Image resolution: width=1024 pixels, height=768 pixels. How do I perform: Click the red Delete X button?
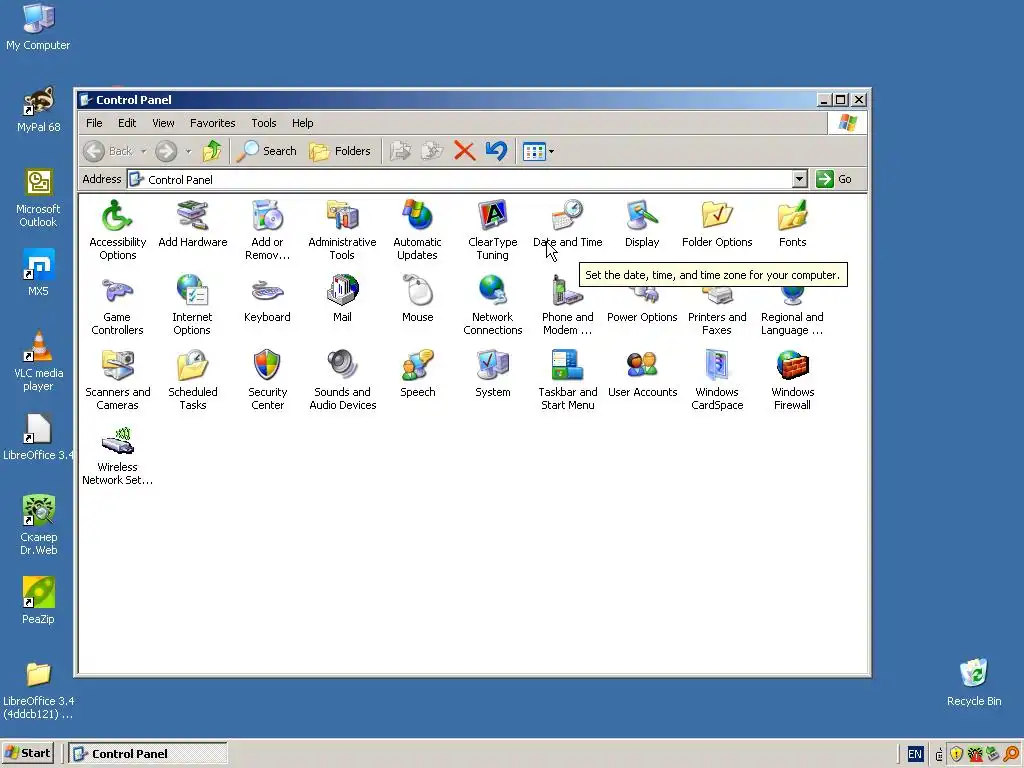pyautogui.click(x=464, y=151)
